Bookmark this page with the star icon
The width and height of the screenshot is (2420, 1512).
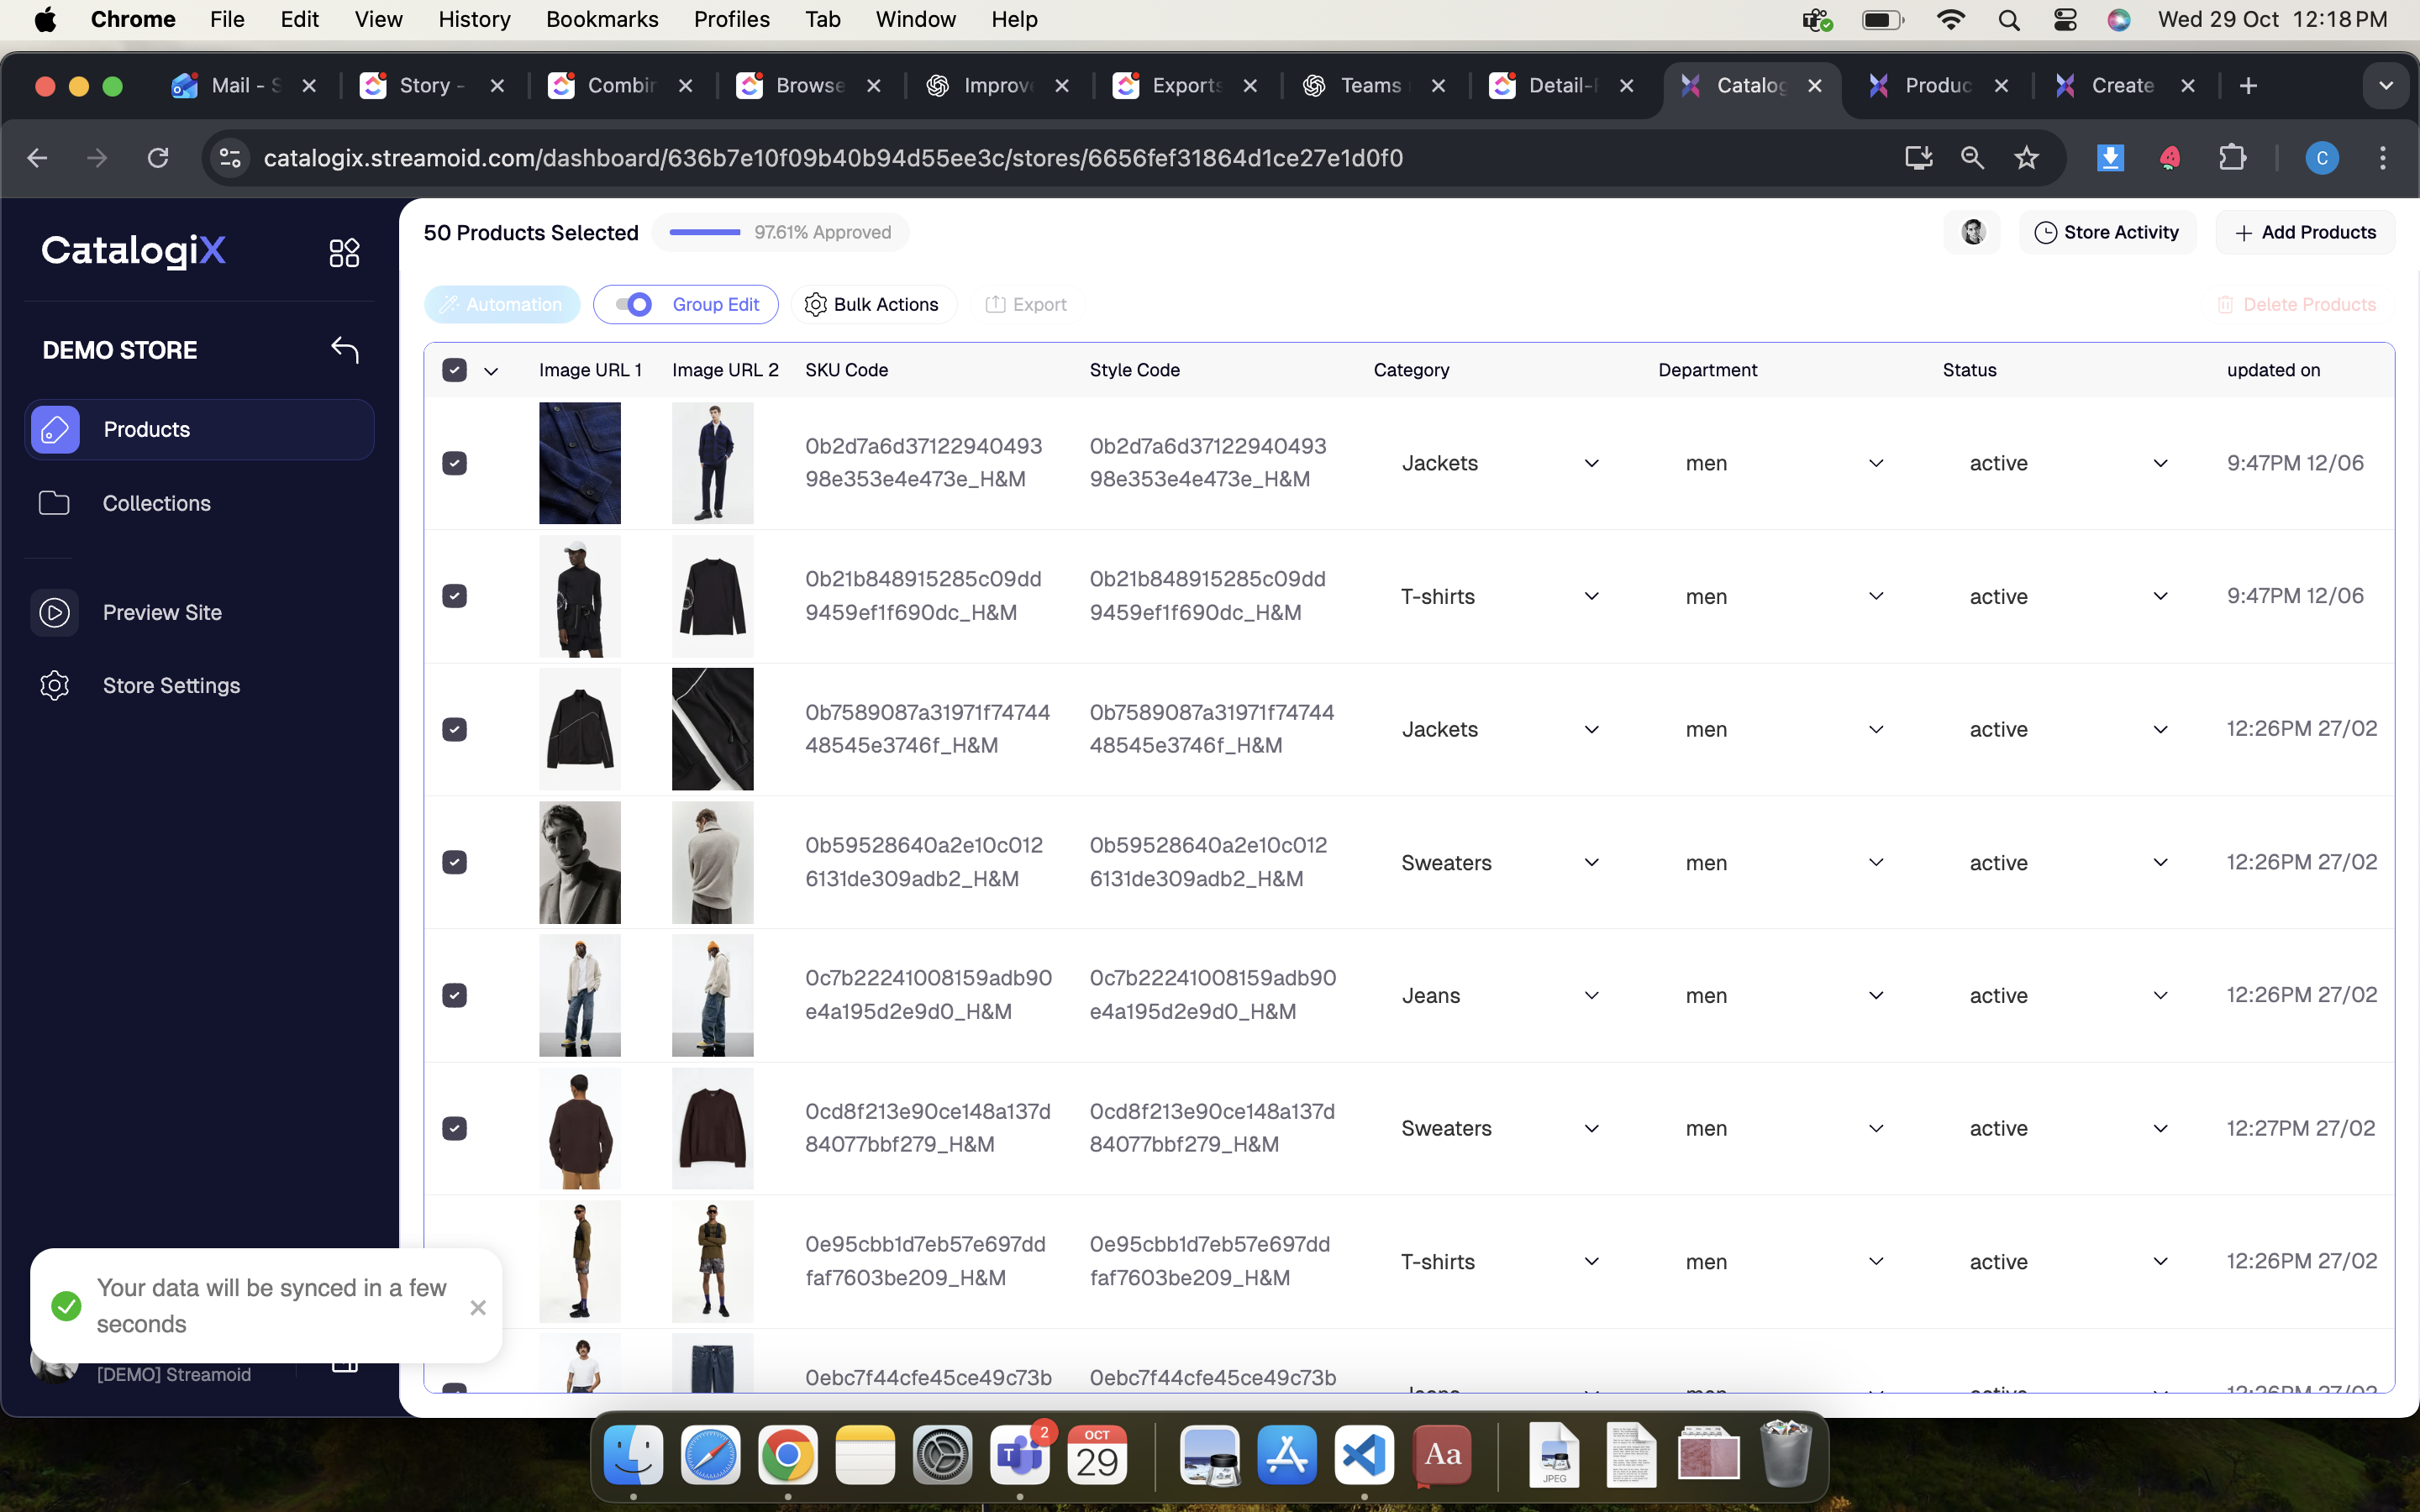pos(2026,158)
